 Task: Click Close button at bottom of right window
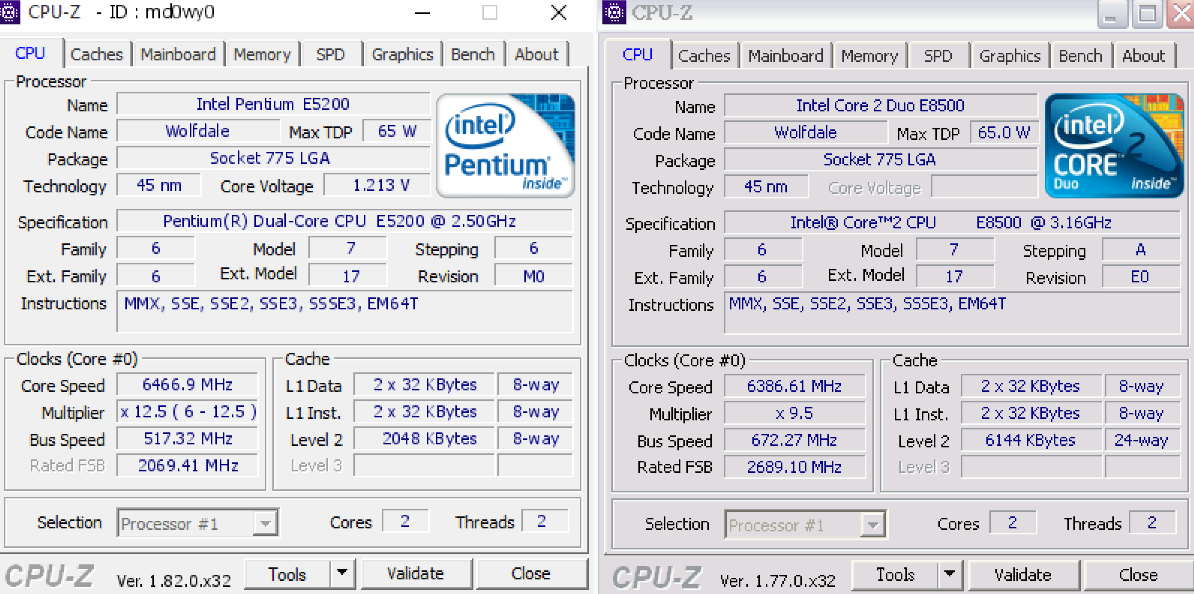pyautogui.click(x=1138, y=575)
